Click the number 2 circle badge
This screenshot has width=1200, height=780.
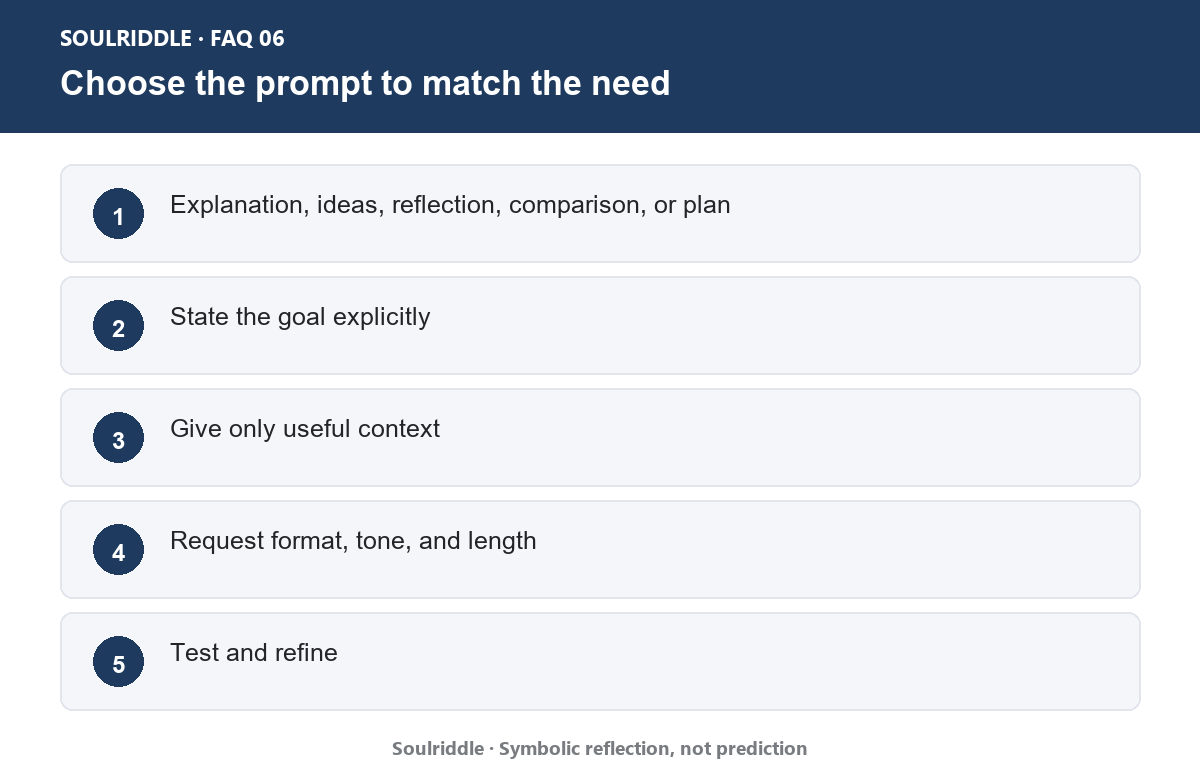pos(118,326)
